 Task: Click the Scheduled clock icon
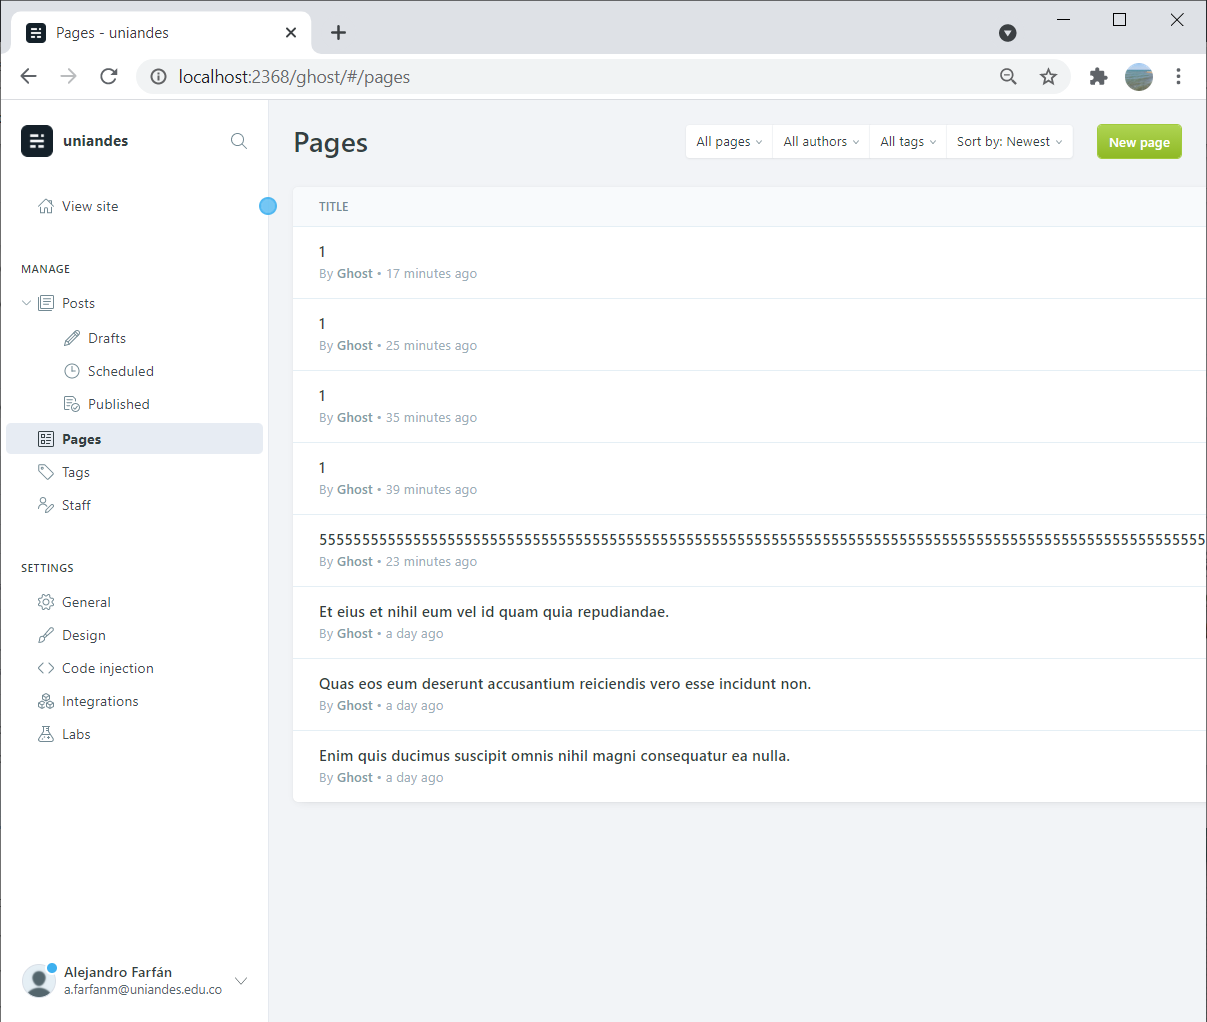[x=72, y=371]
